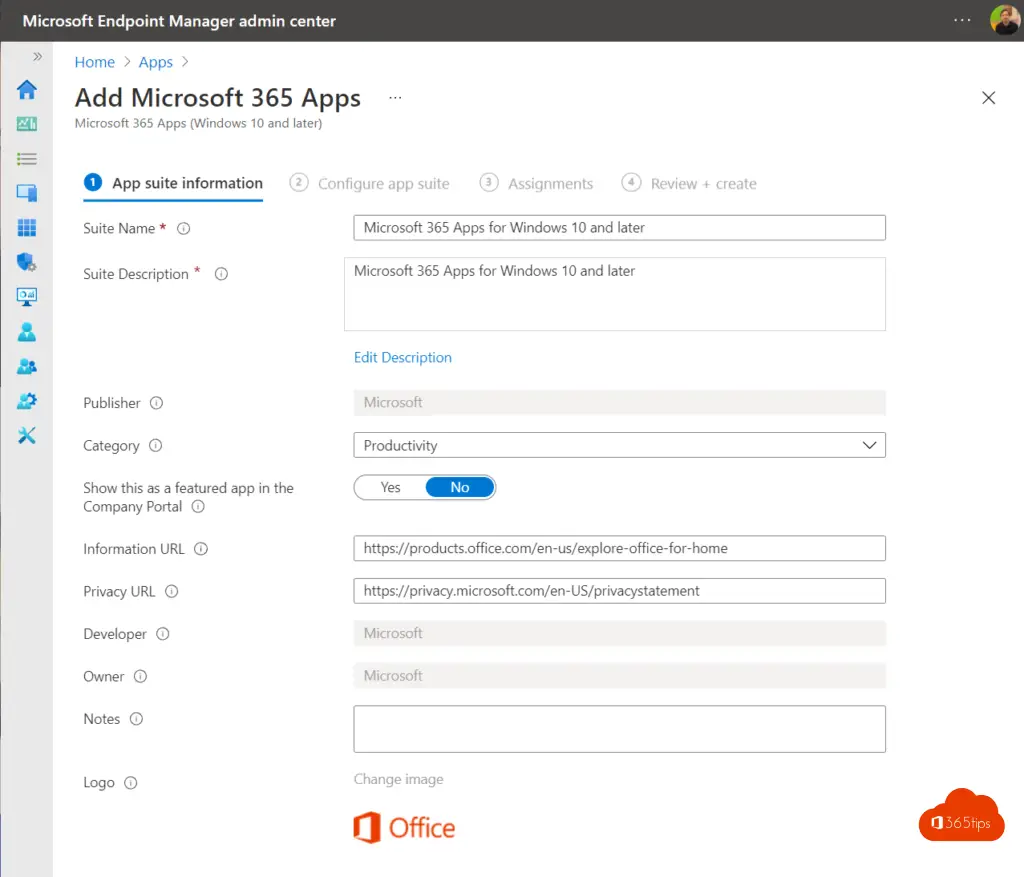Show info tooltip for Logo
This screenshot has width=1024, height=877.
point(131,783)
